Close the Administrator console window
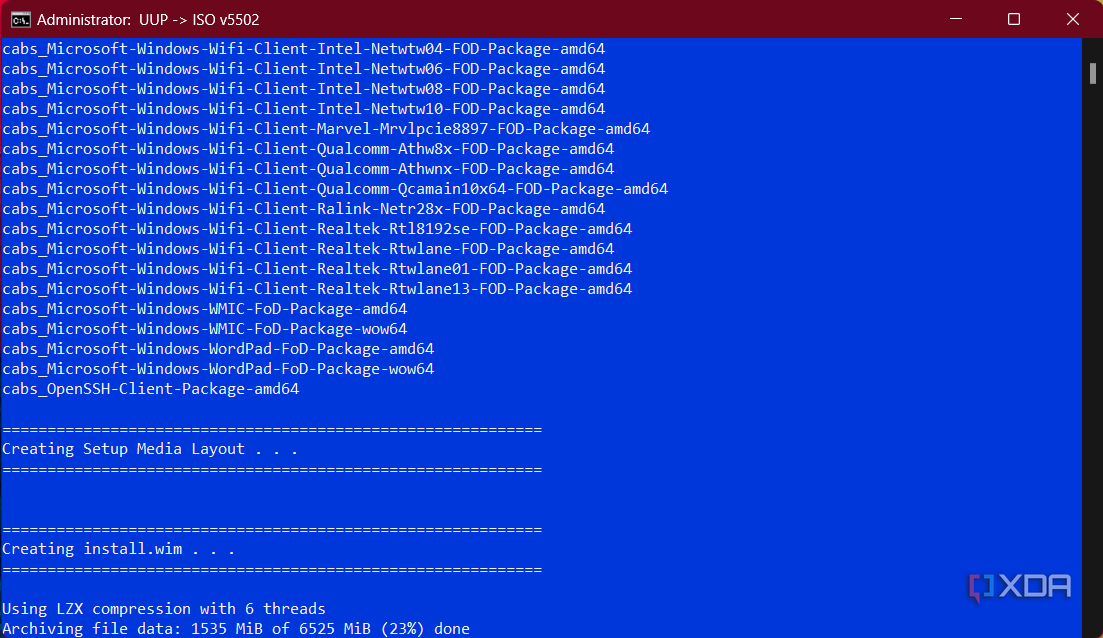The image size is (1103, 638). (1072, 19)
